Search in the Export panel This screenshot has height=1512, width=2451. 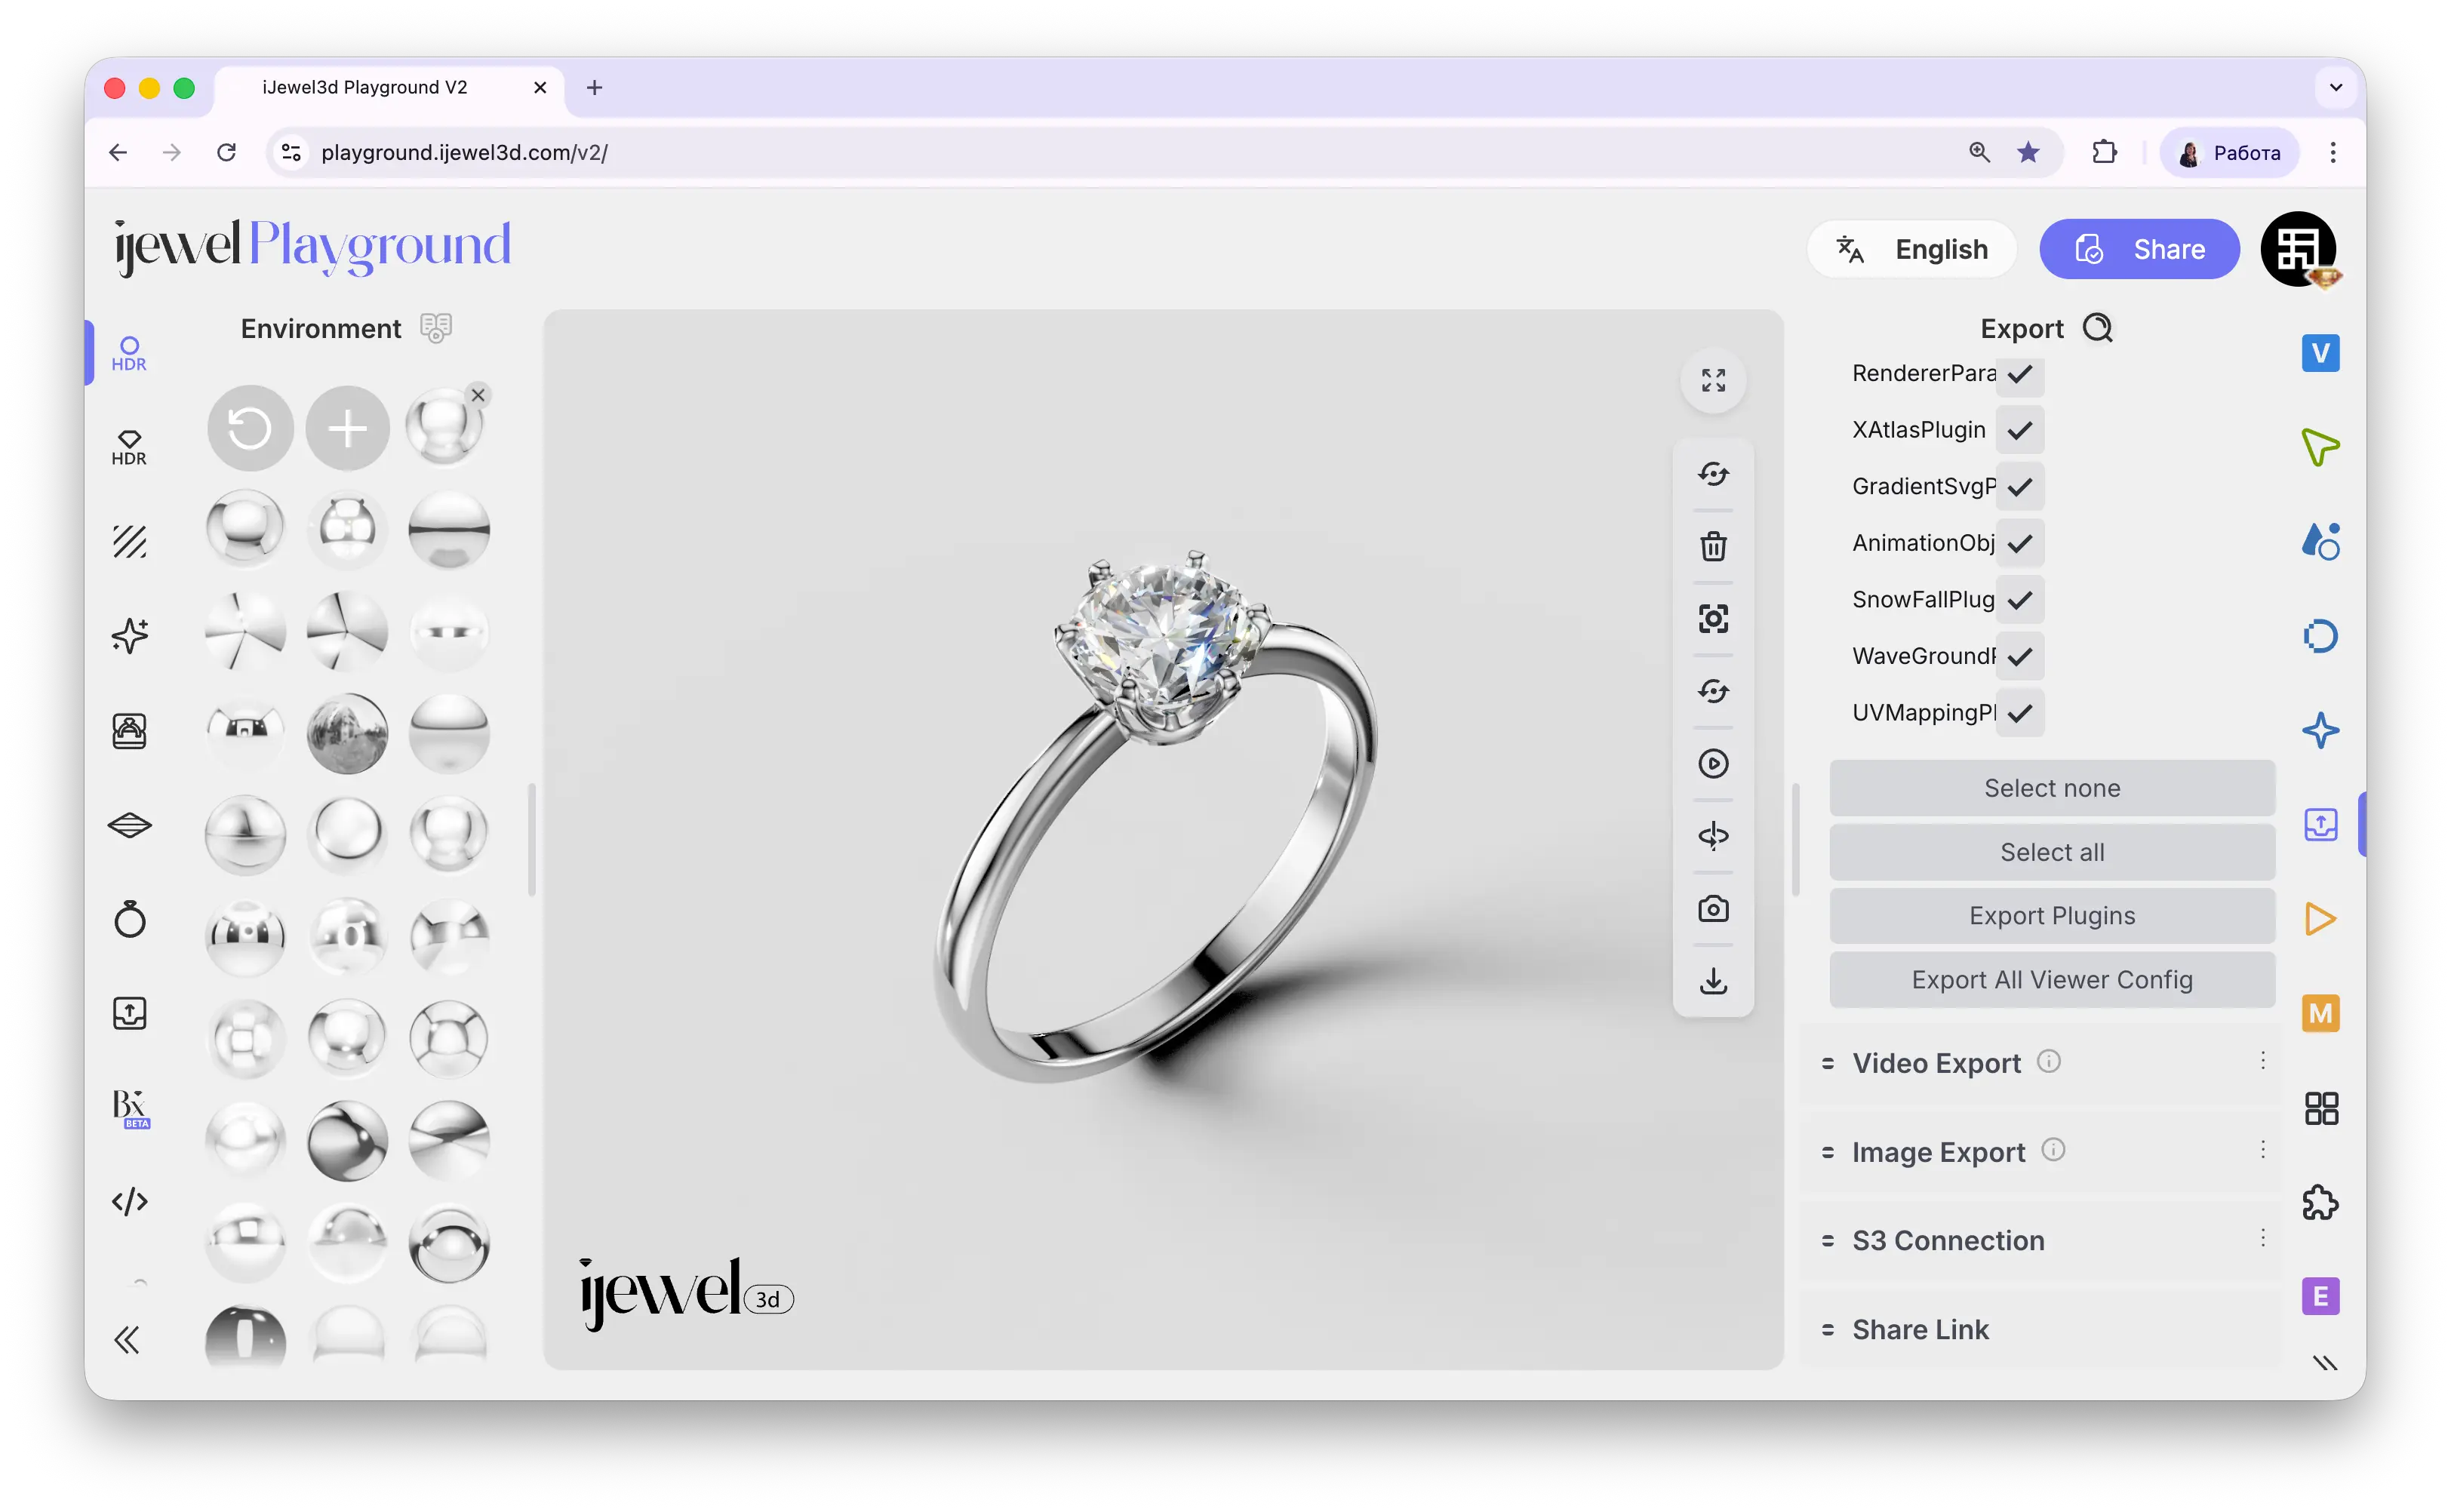coord(2098,328)
